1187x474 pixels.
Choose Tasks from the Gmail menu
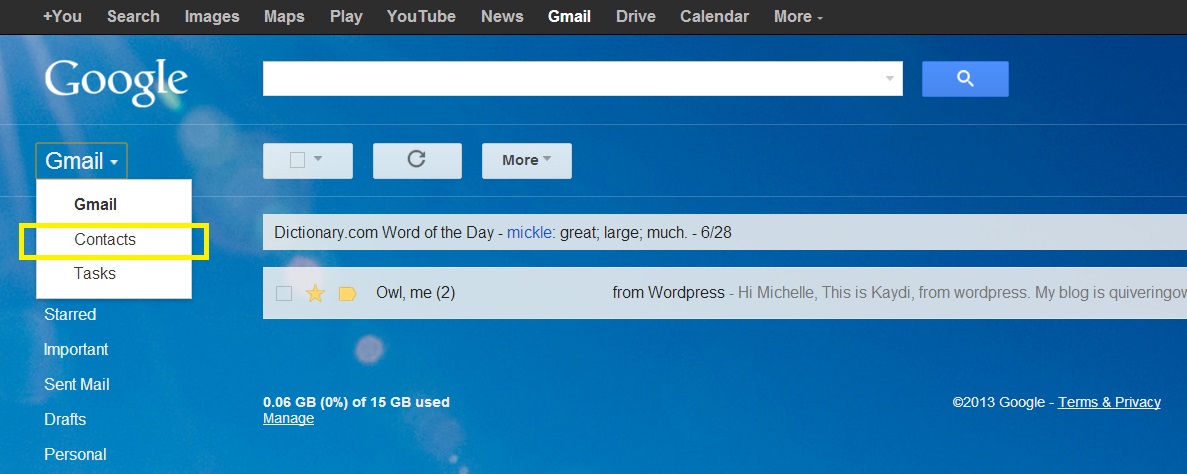click(95, 273)
